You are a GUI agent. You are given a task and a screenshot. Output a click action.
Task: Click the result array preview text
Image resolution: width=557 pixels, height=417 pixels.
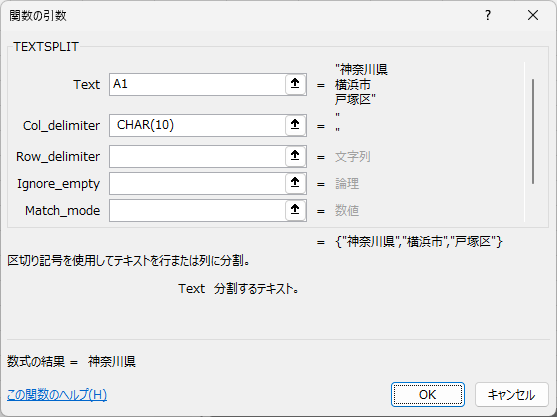click(419, 242)
